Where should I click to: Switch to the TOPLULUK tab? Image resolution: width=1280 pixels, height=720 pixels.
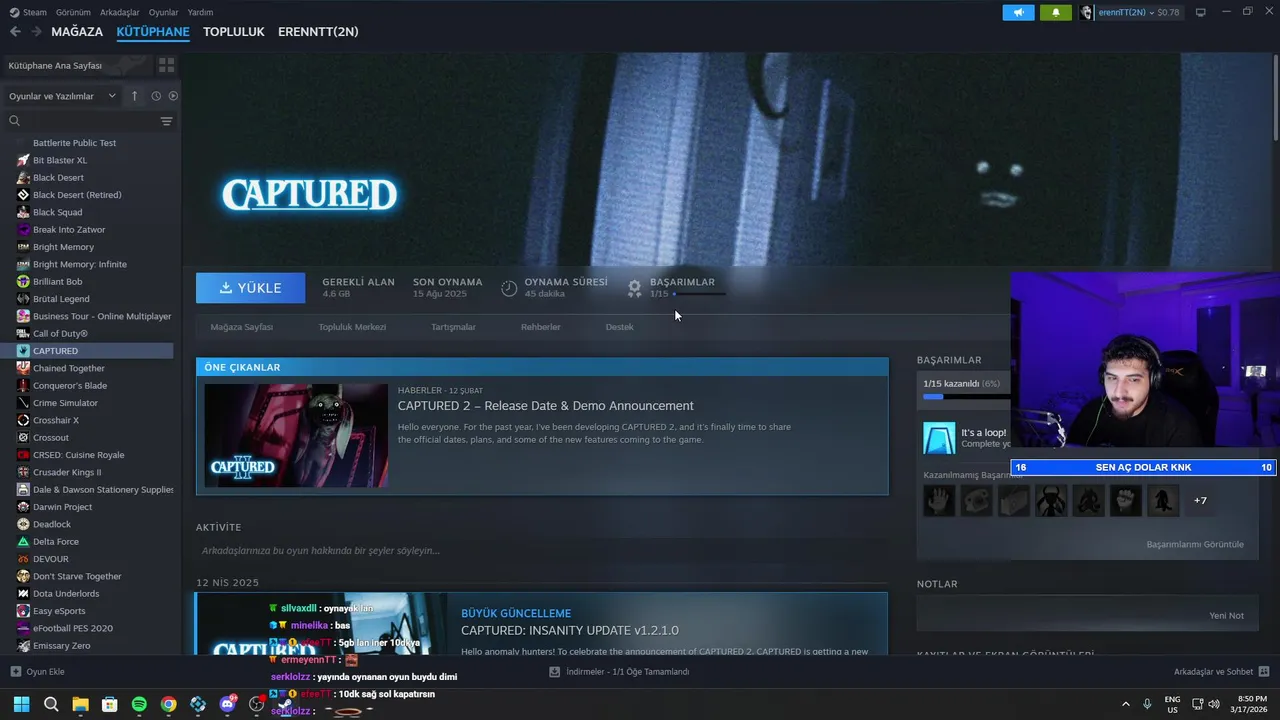pos(233,32)
